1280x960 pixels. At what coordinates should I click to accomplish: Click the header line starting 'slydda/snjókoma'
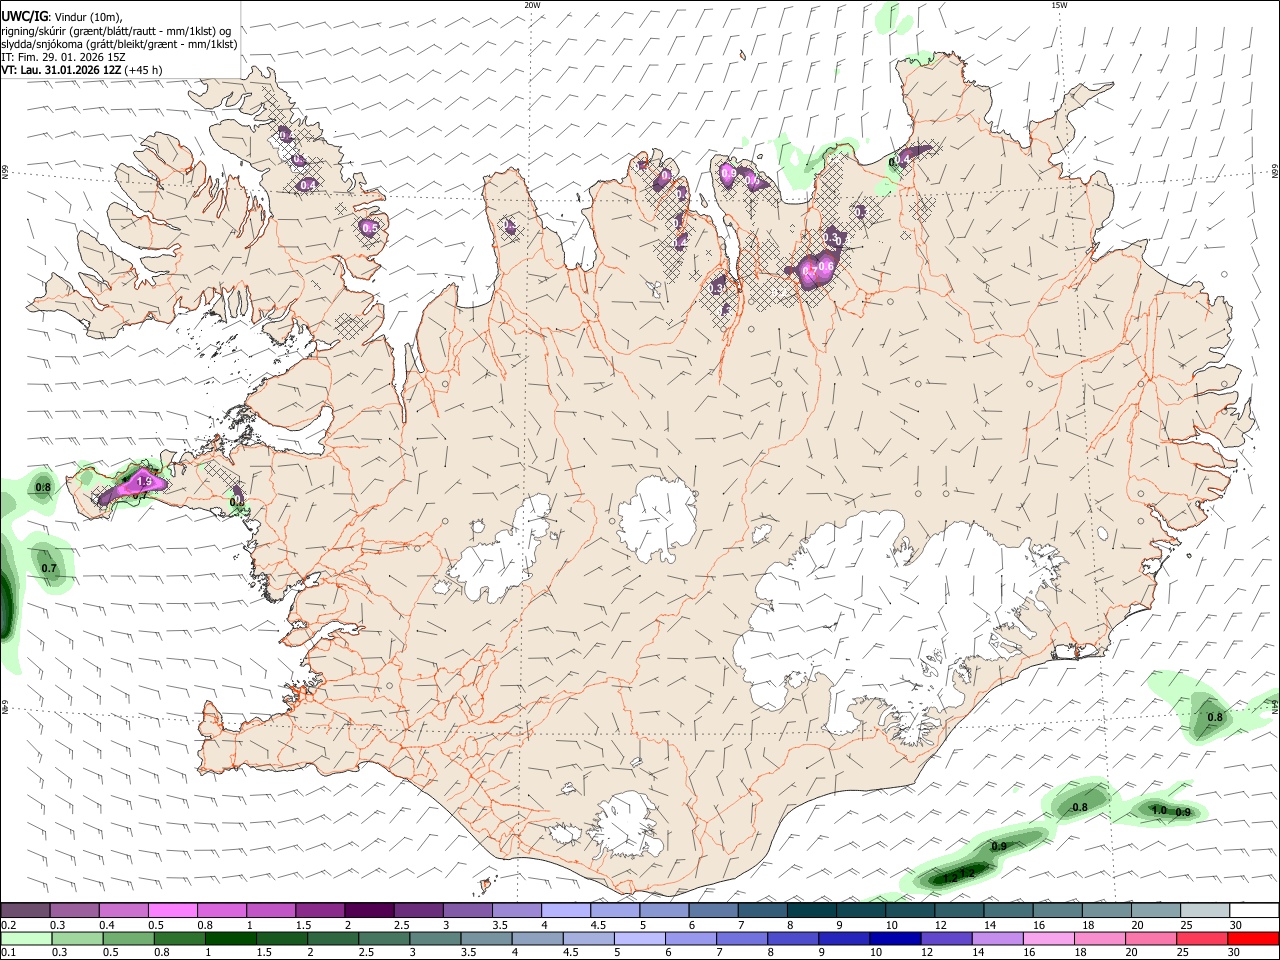coord(119,44)
